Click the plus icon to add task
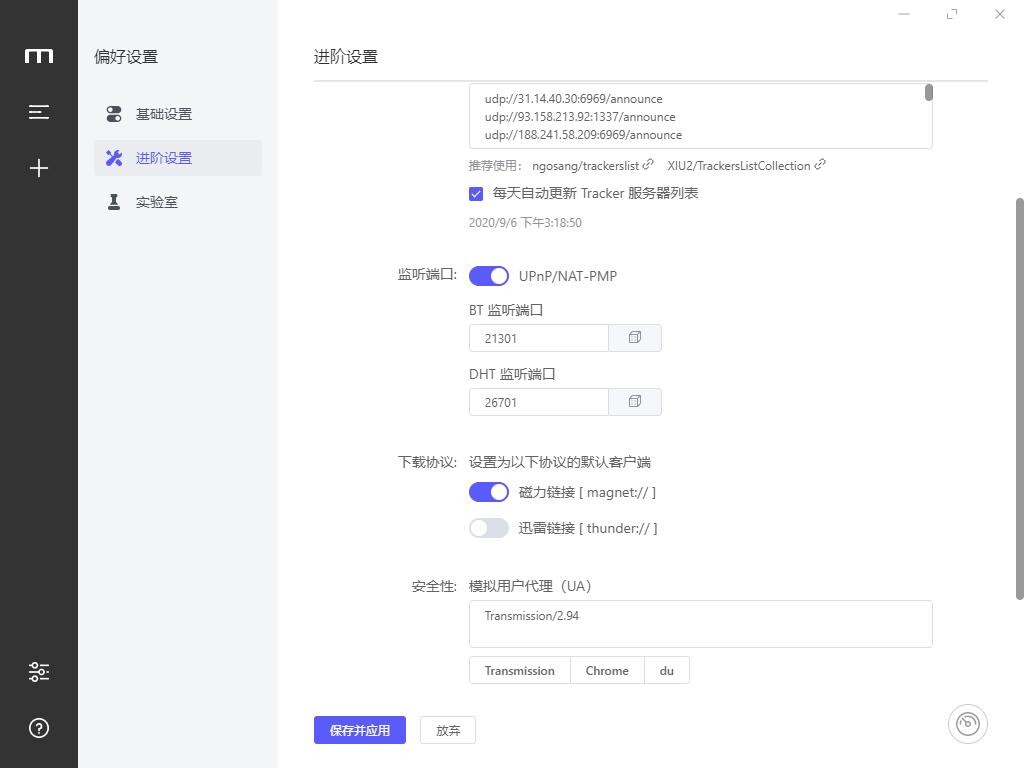The height and width of the screenshot is (768, 1024). (x=39, y=168)
